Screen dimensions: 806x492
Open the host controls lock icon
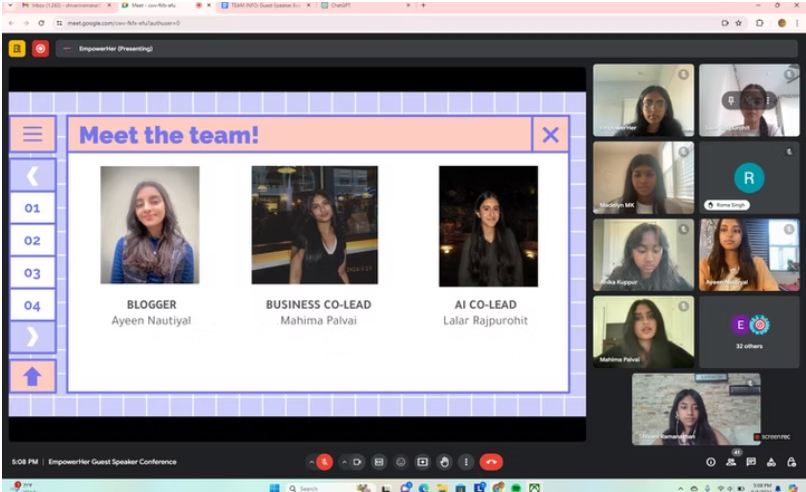(x=791, y=462)
